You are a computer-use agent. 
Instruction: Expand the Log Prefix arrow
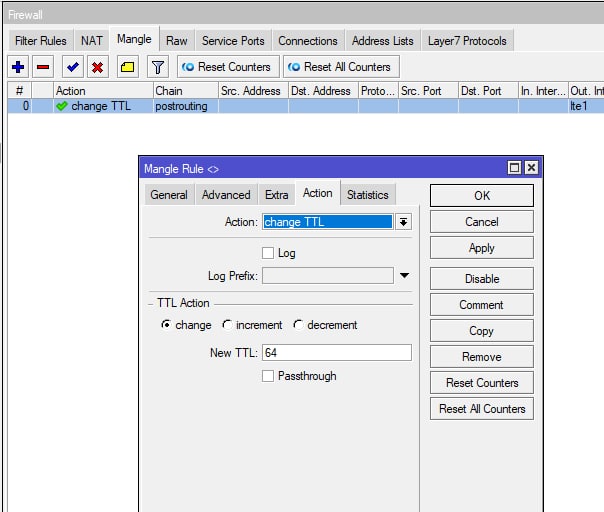(x=404, y=275)
